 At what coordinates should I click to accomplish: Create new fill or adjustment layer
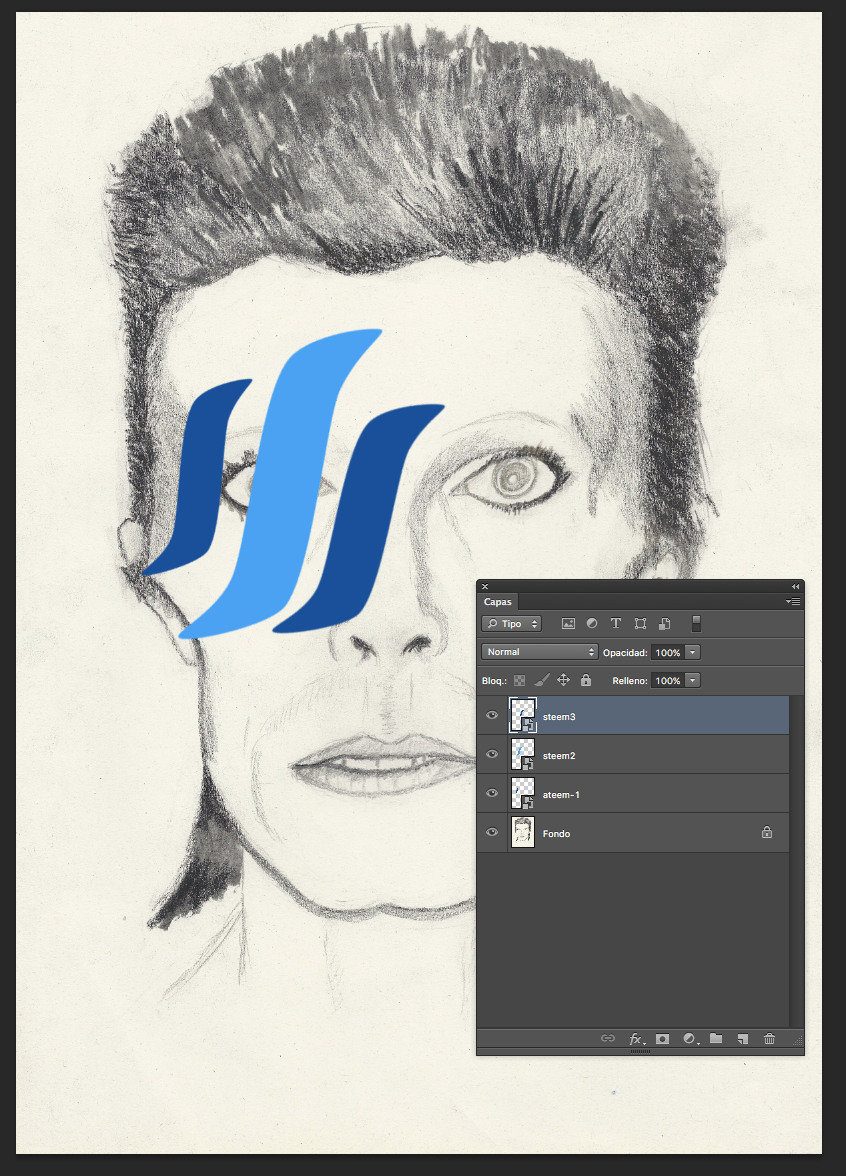pyautogui.click(x=690, y=1039)
